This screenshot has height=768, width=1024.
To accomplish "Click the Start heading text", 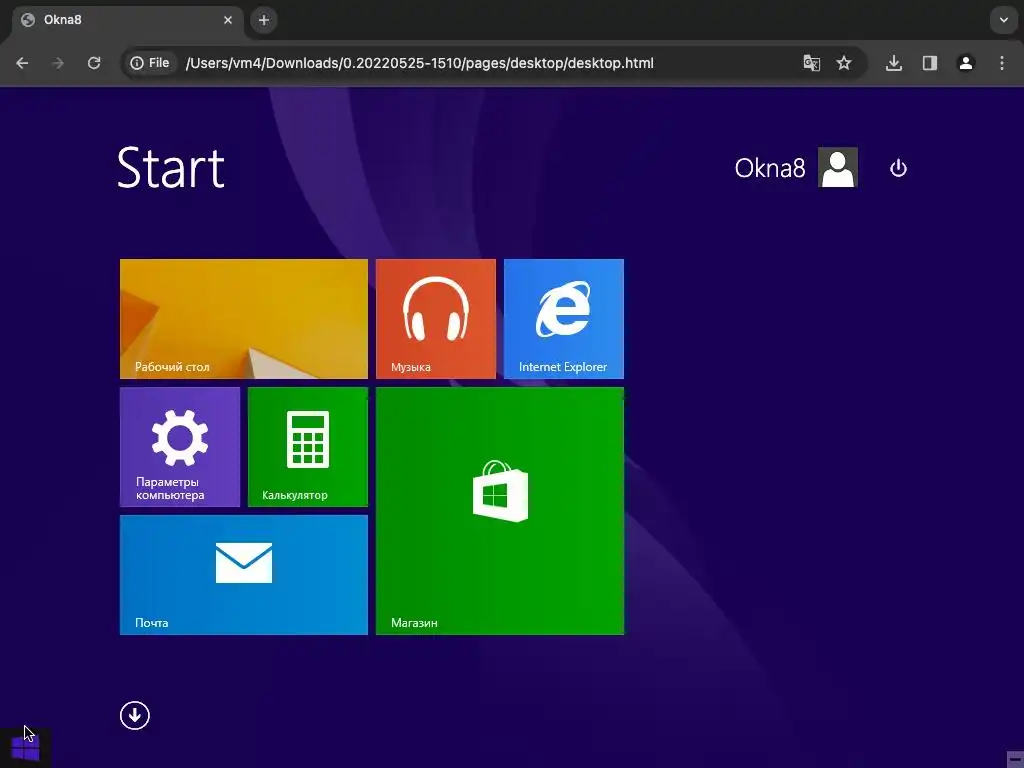I will click(x=171, y=168).
